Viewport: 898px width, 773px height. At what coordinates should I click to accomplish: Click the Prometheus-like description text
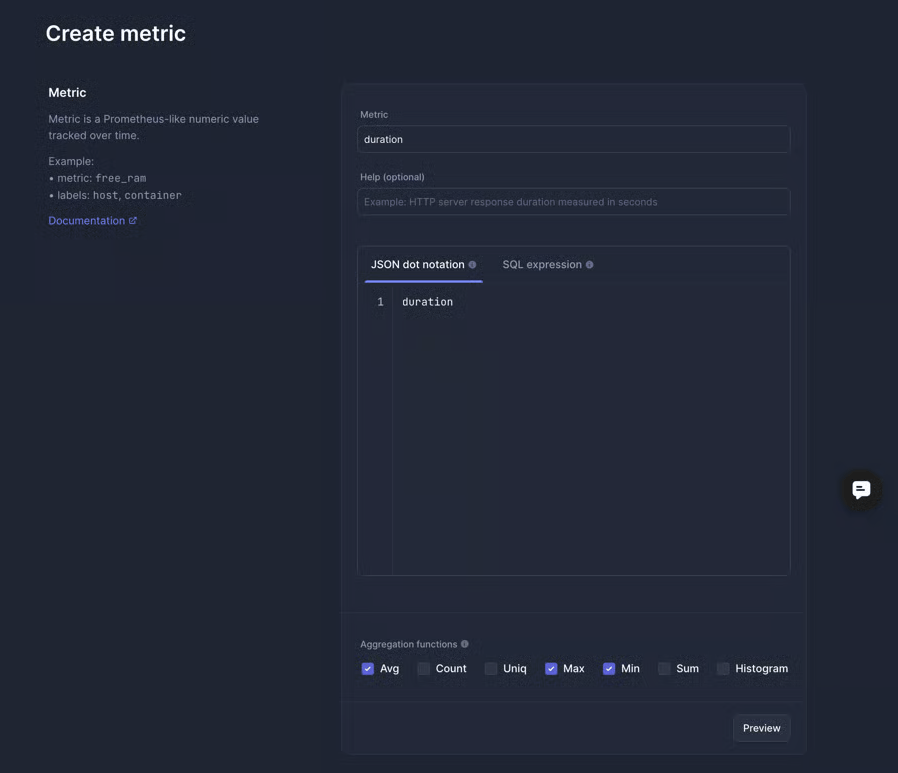pyautogui.click(x=153, y=127)
